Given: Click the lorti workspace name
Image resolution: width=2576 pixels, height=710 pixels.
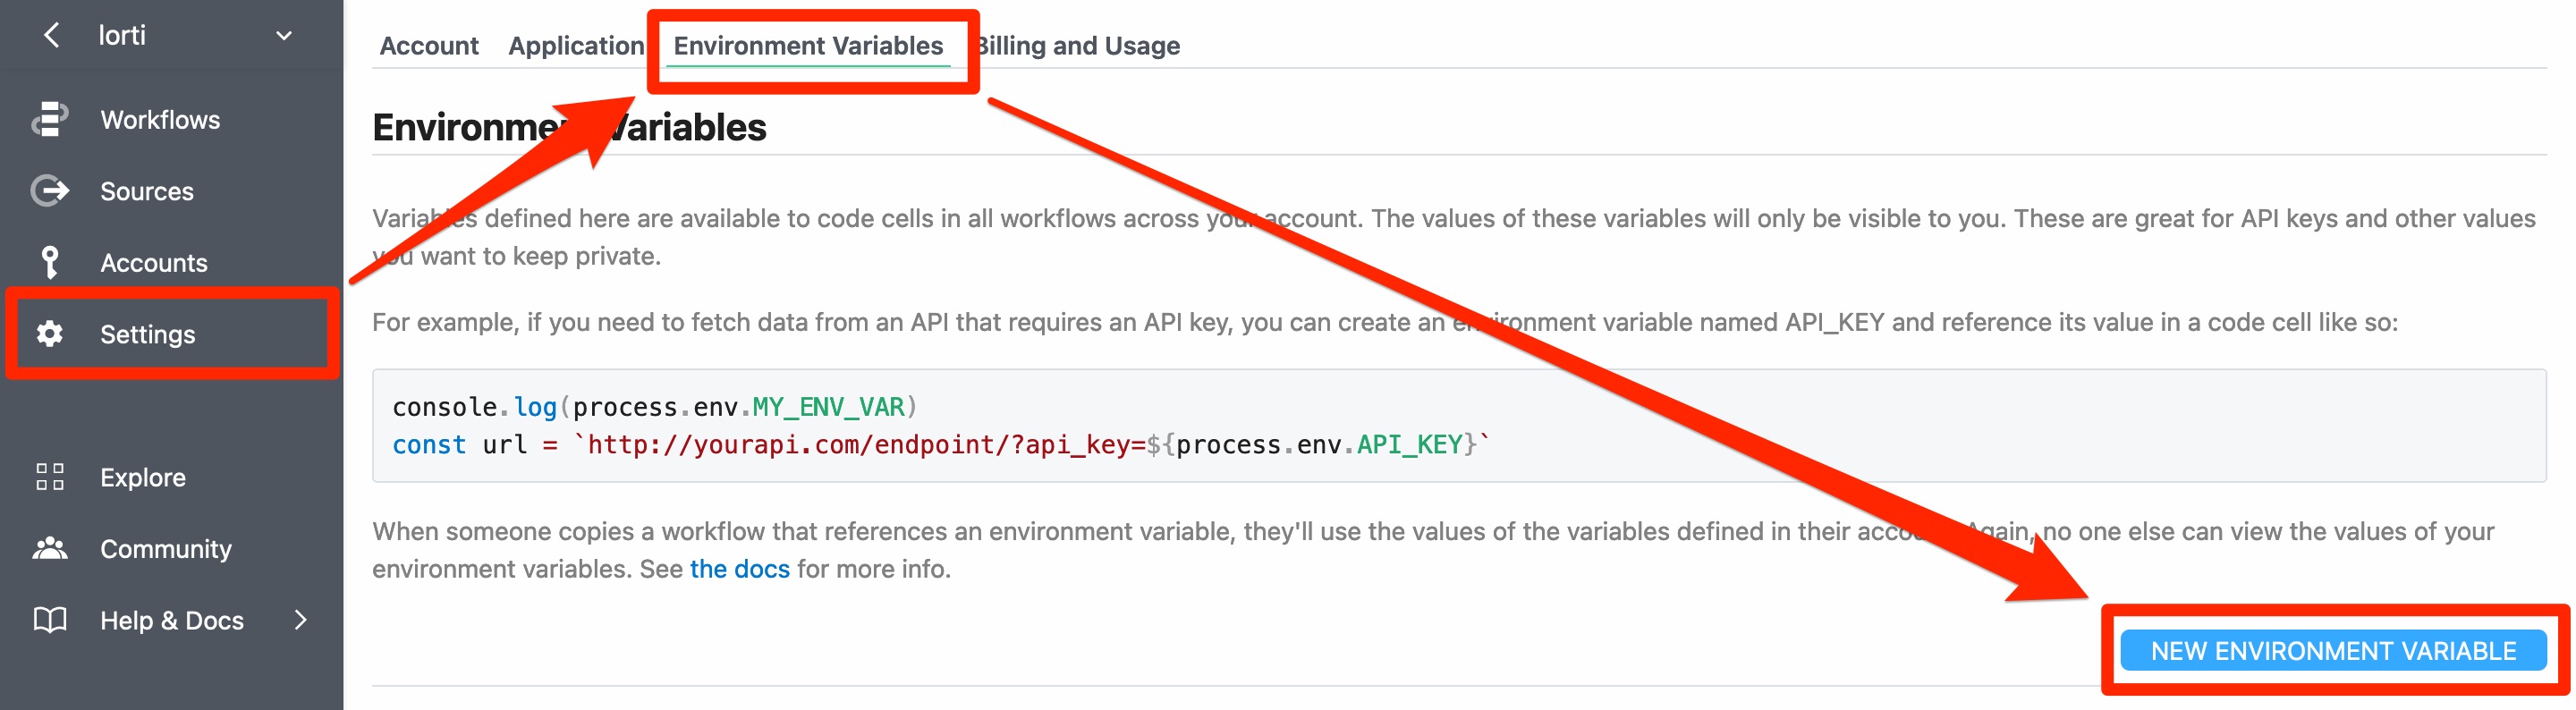Looking at the screenshot, I should click(x=122, y=36).
